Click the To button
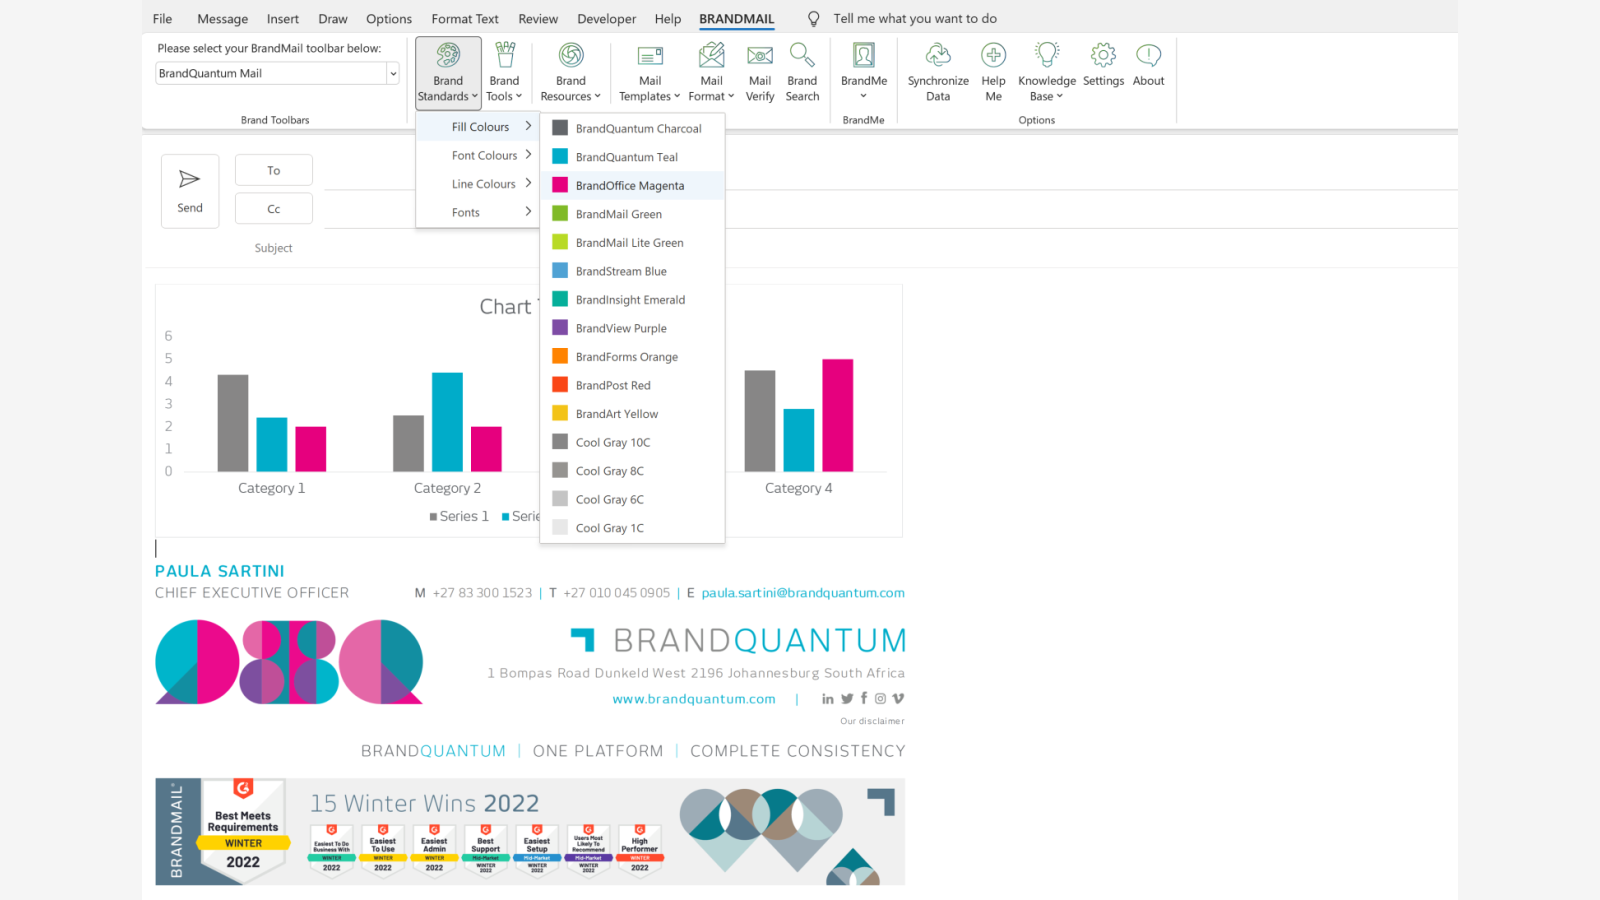Image resolution: width=1600 pixels, height=900 pixels. (x=273, y=170)
